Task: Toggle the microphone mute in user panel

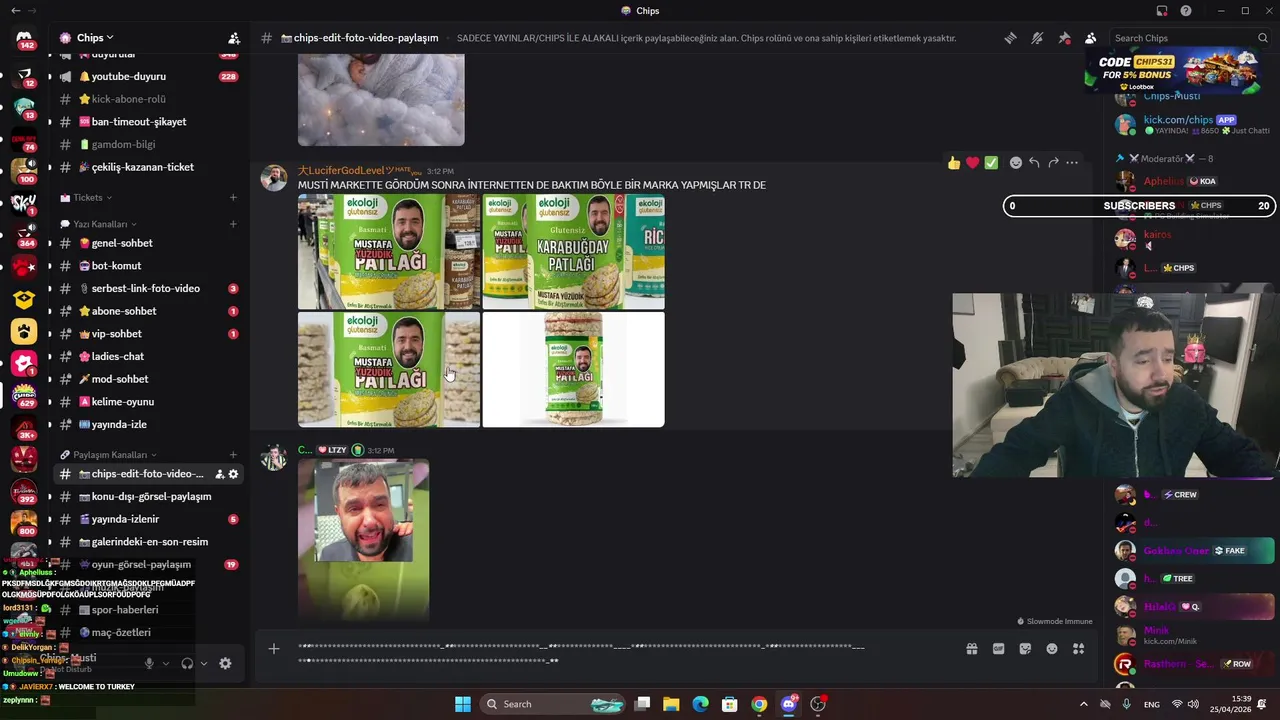Action: pos(149,663)
